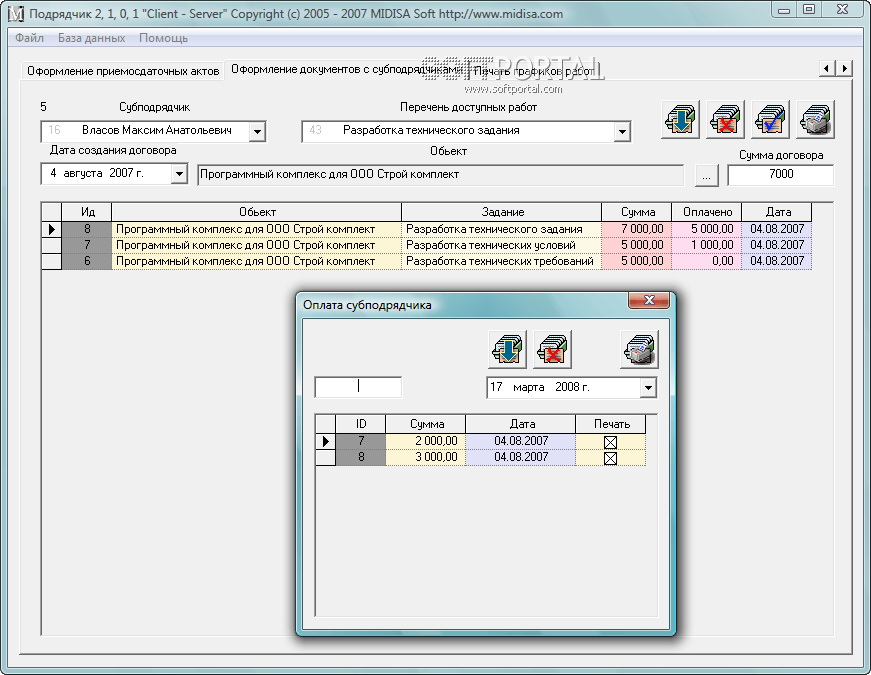Click the ellipsis button next to Объект field
This screenshot has height=675, width=871.
tap(706, 176)
